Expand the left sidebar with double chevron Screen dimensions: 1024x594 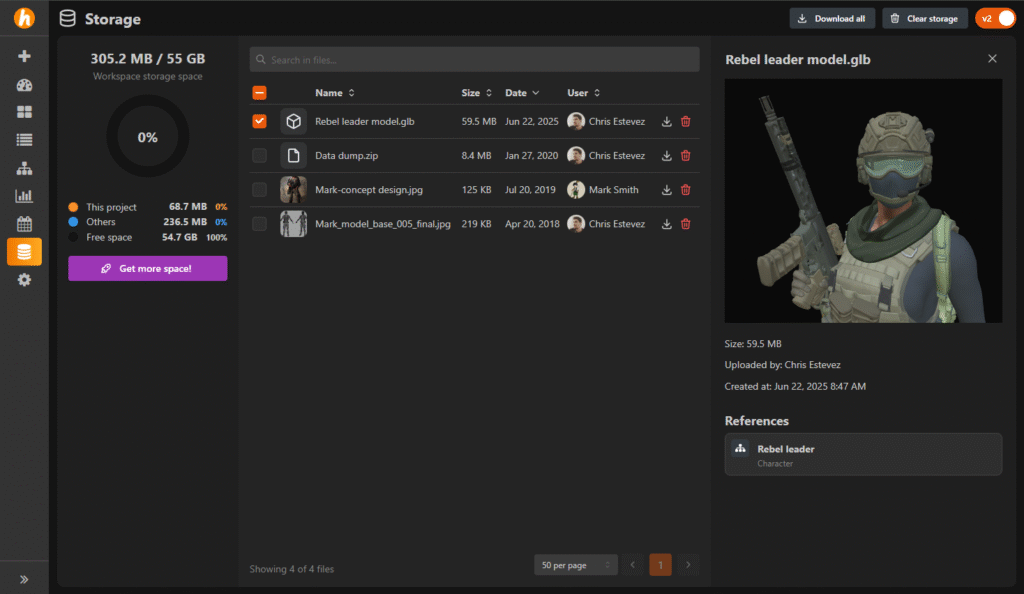(24, 578)
